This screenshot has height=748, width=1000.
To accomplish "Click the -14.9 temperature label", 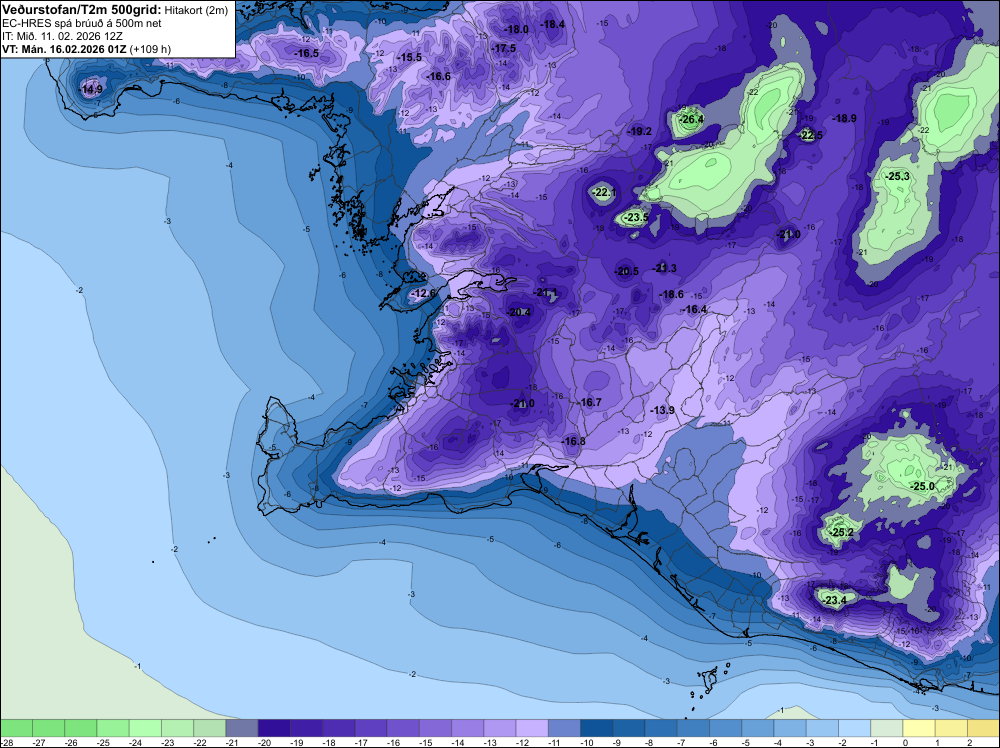I will [91, 89].
